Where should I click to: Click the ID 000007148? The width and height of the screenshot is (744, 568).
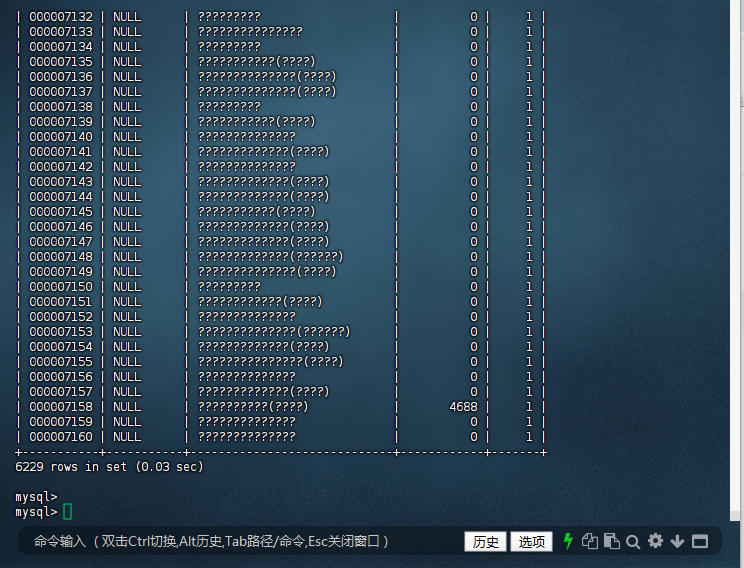pos(61,257)
